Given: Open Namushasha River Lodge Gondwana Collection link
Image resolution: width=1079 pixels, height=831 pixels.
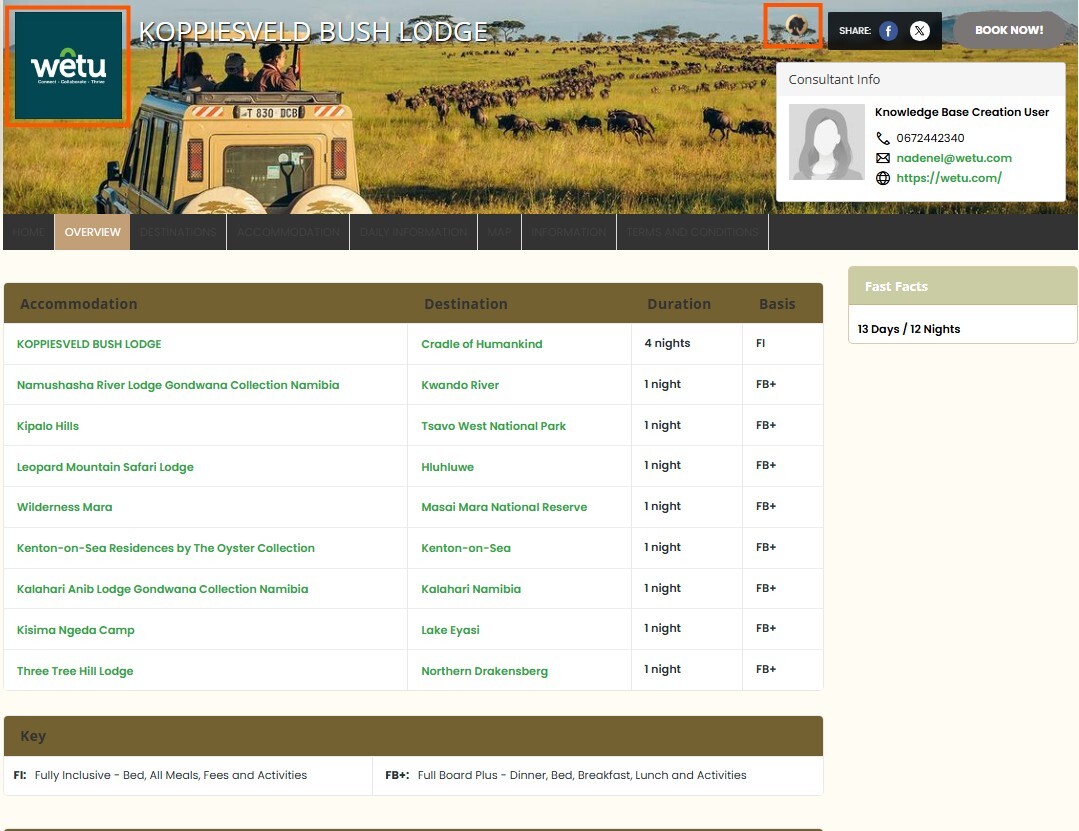Looking at the screenshot, I should [178, 385].
